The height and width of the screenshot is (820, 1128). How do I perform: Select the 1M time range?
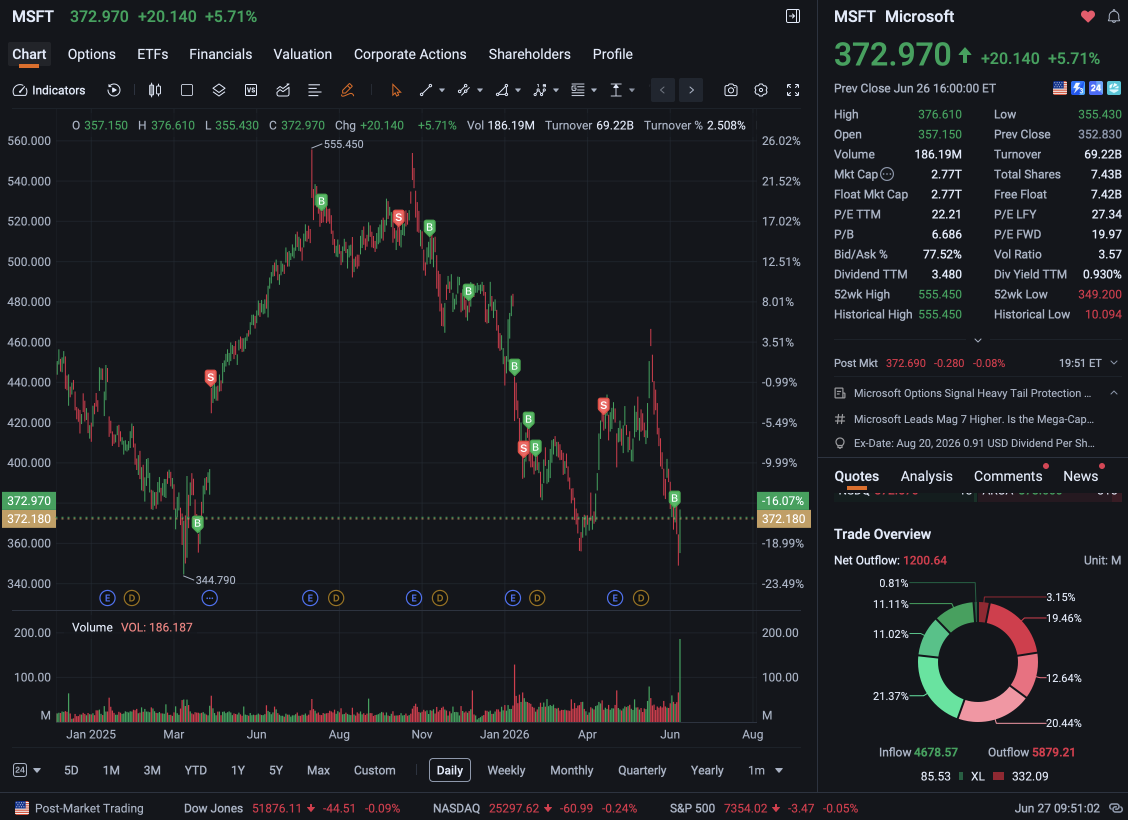click(x=111, y=770)
